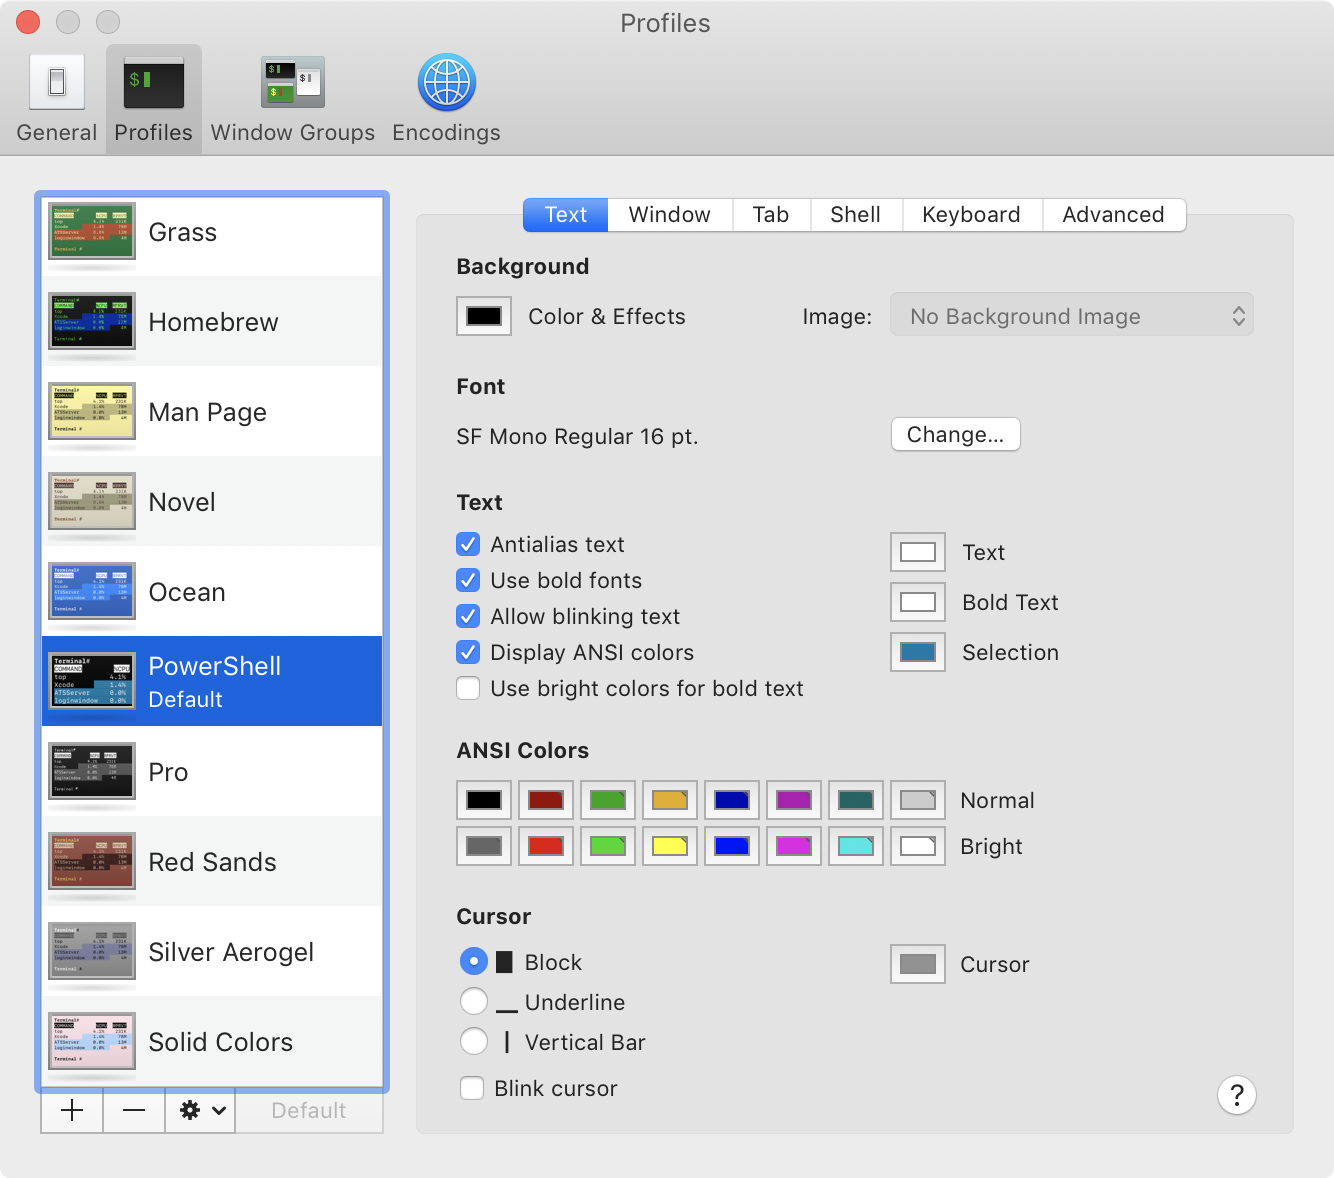Image resolution: width=1334 pixels, height=1178 pixels.
Task: Open the Window Groups preferences pane
Action: coord(293,99)
